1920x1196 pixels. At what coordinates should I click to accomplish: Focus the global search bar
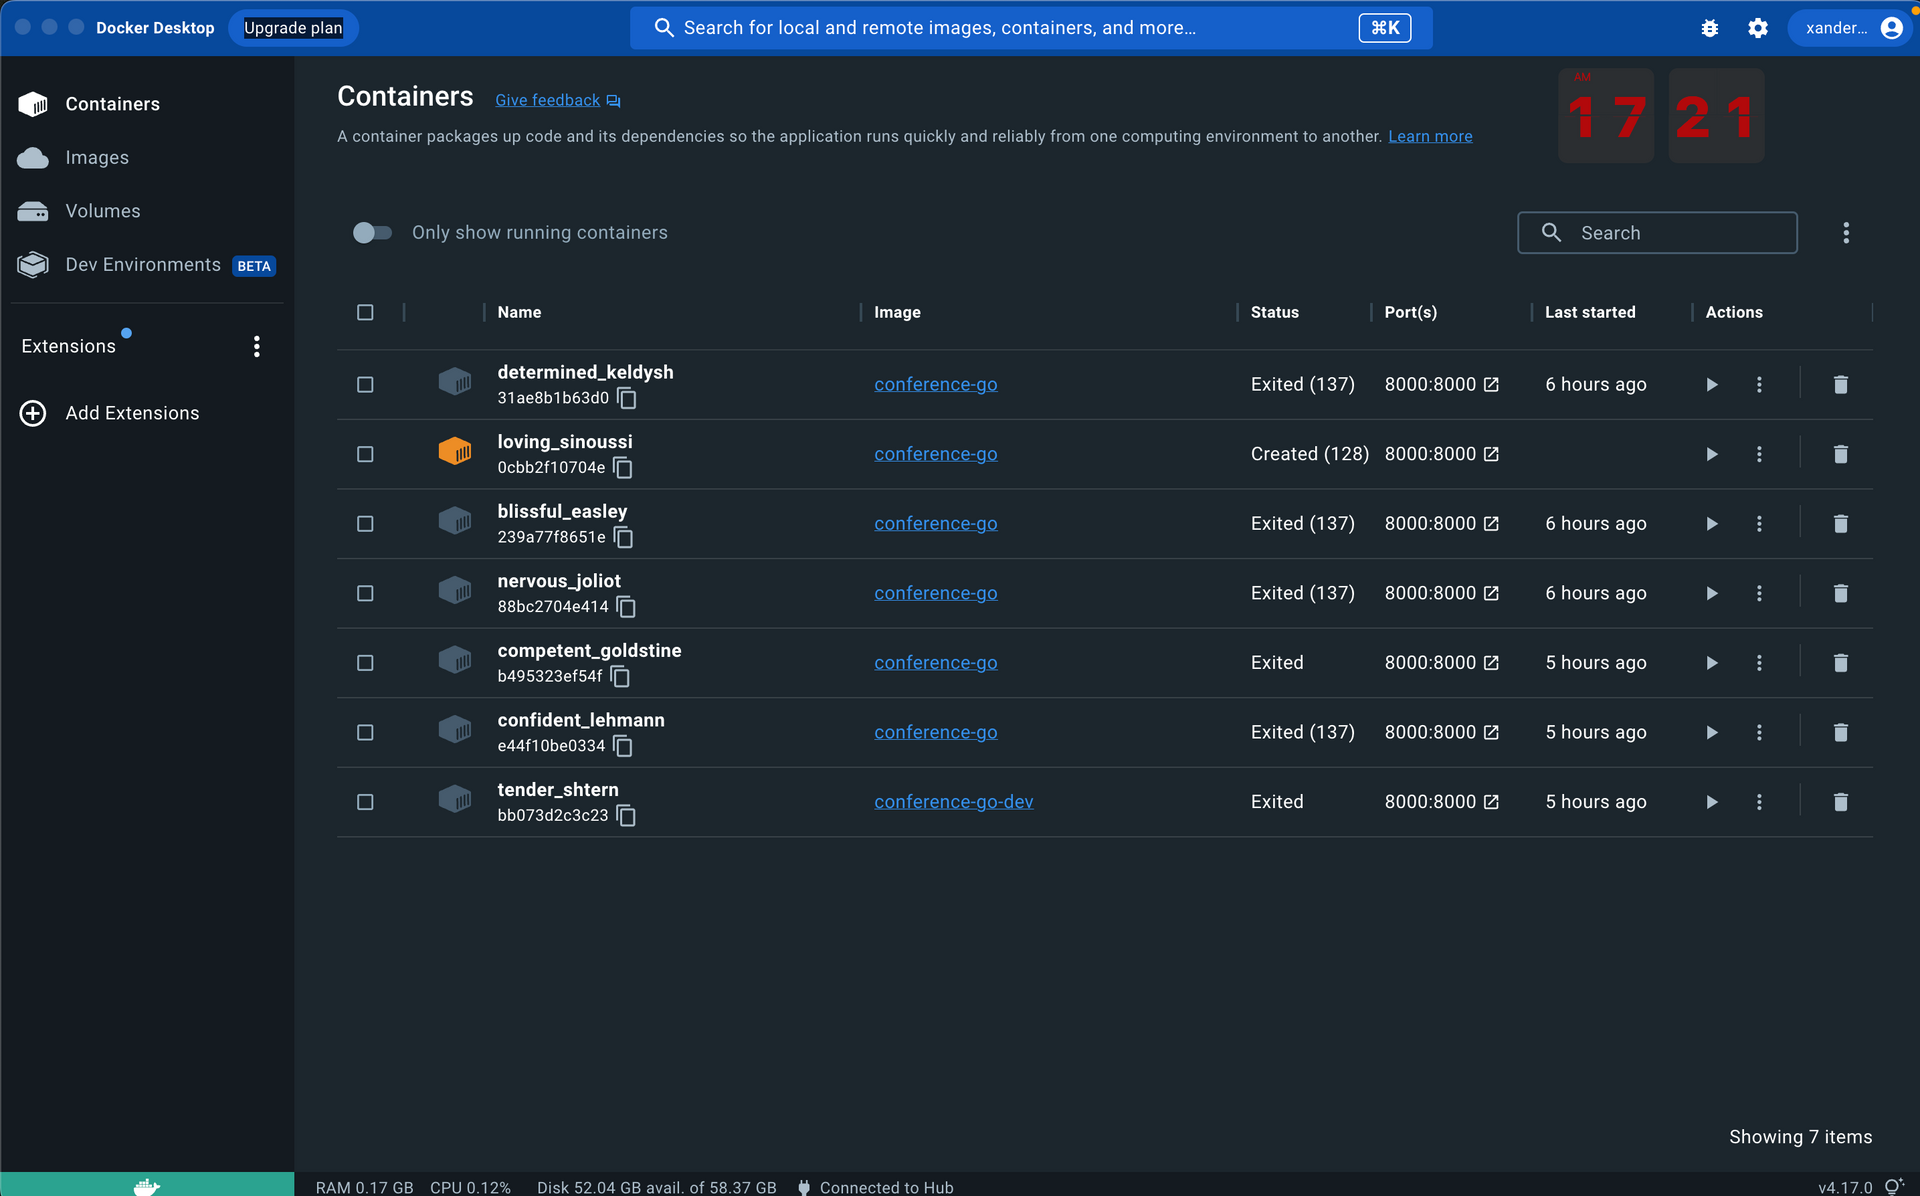tap(1031, 28)
